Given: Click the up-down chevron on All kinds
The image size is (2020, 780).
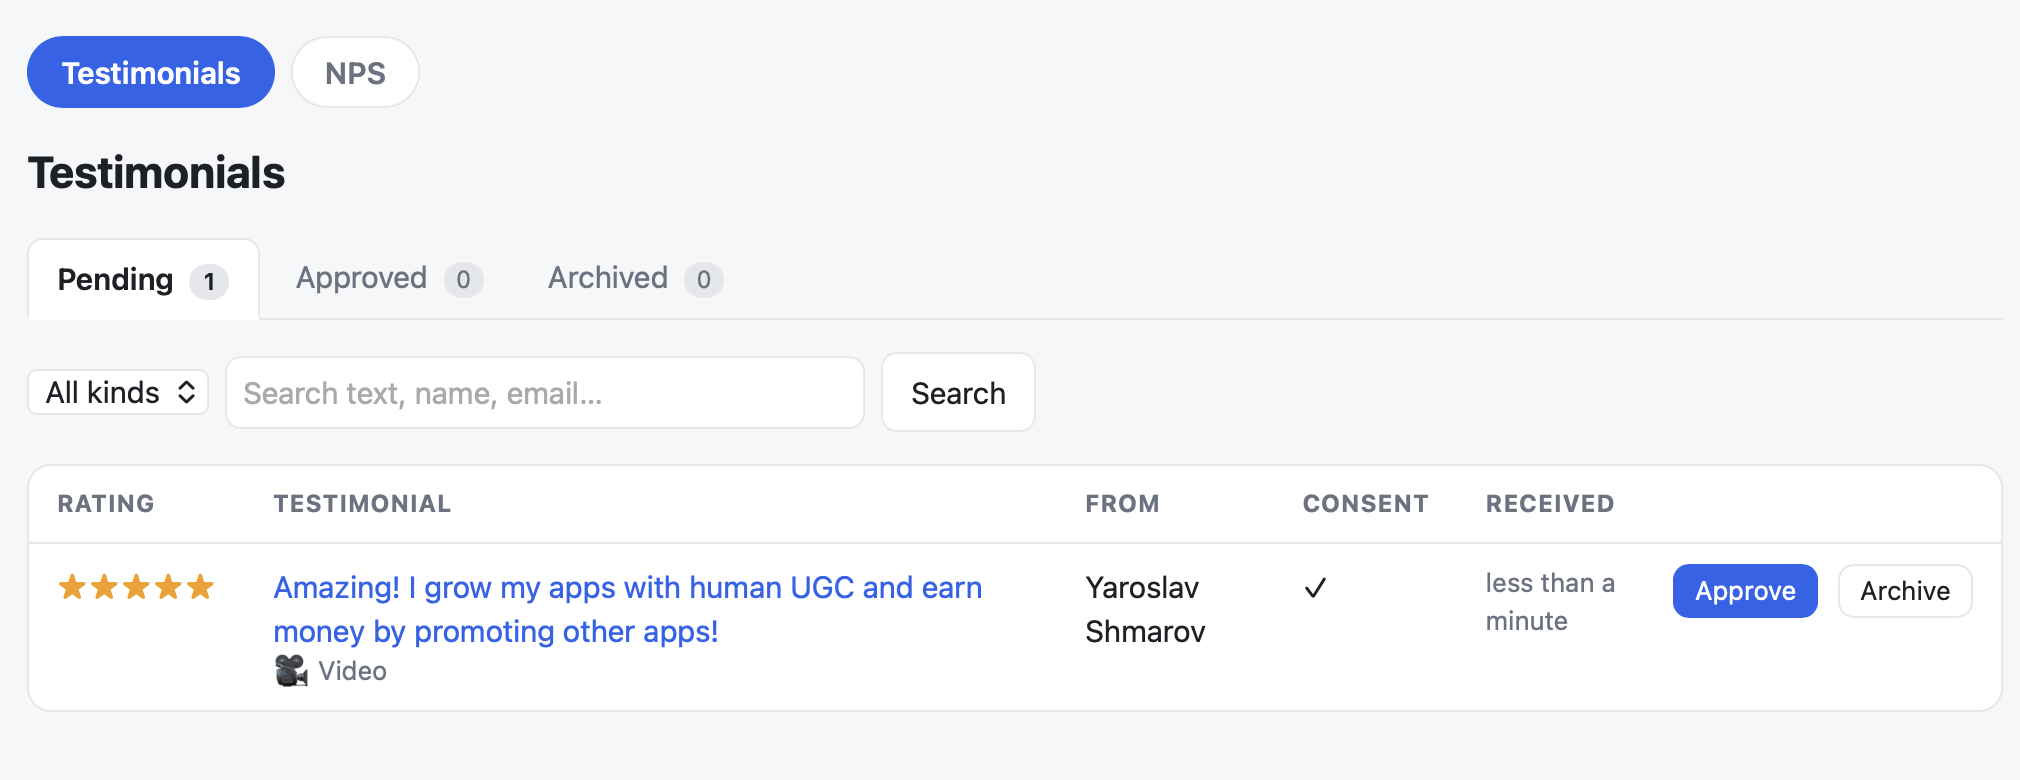Looking at the screenshot, I should (x=186, y=392).
